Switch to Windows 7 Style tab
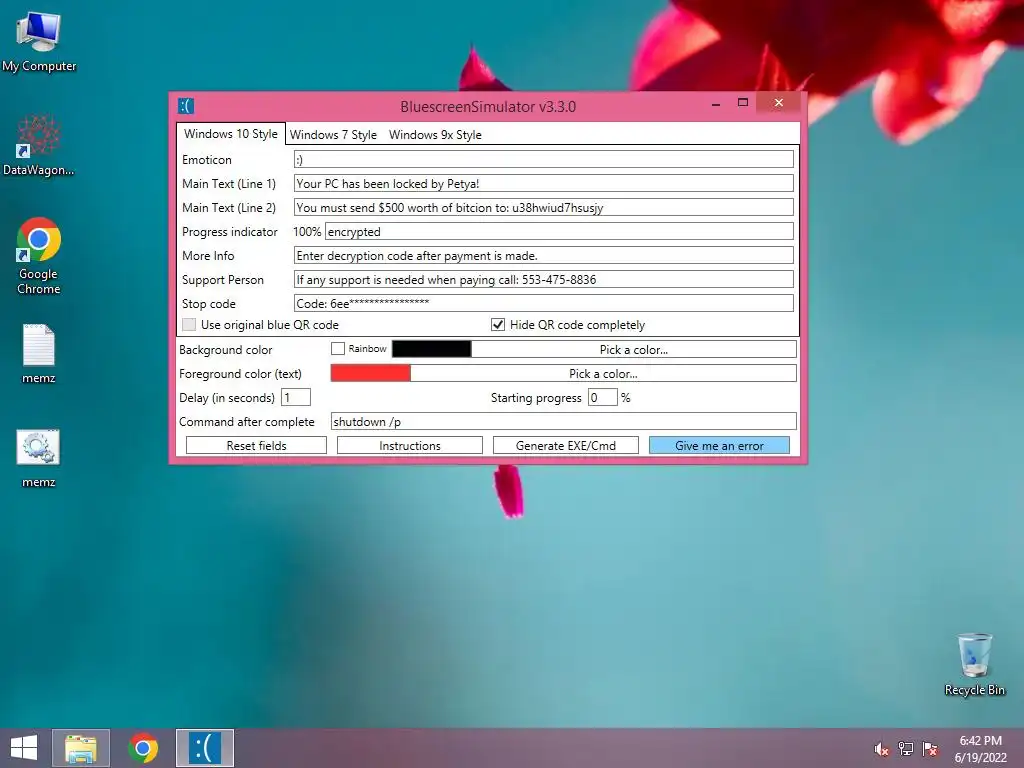The width and height of the screenshot is (1024, 768). 333,135
